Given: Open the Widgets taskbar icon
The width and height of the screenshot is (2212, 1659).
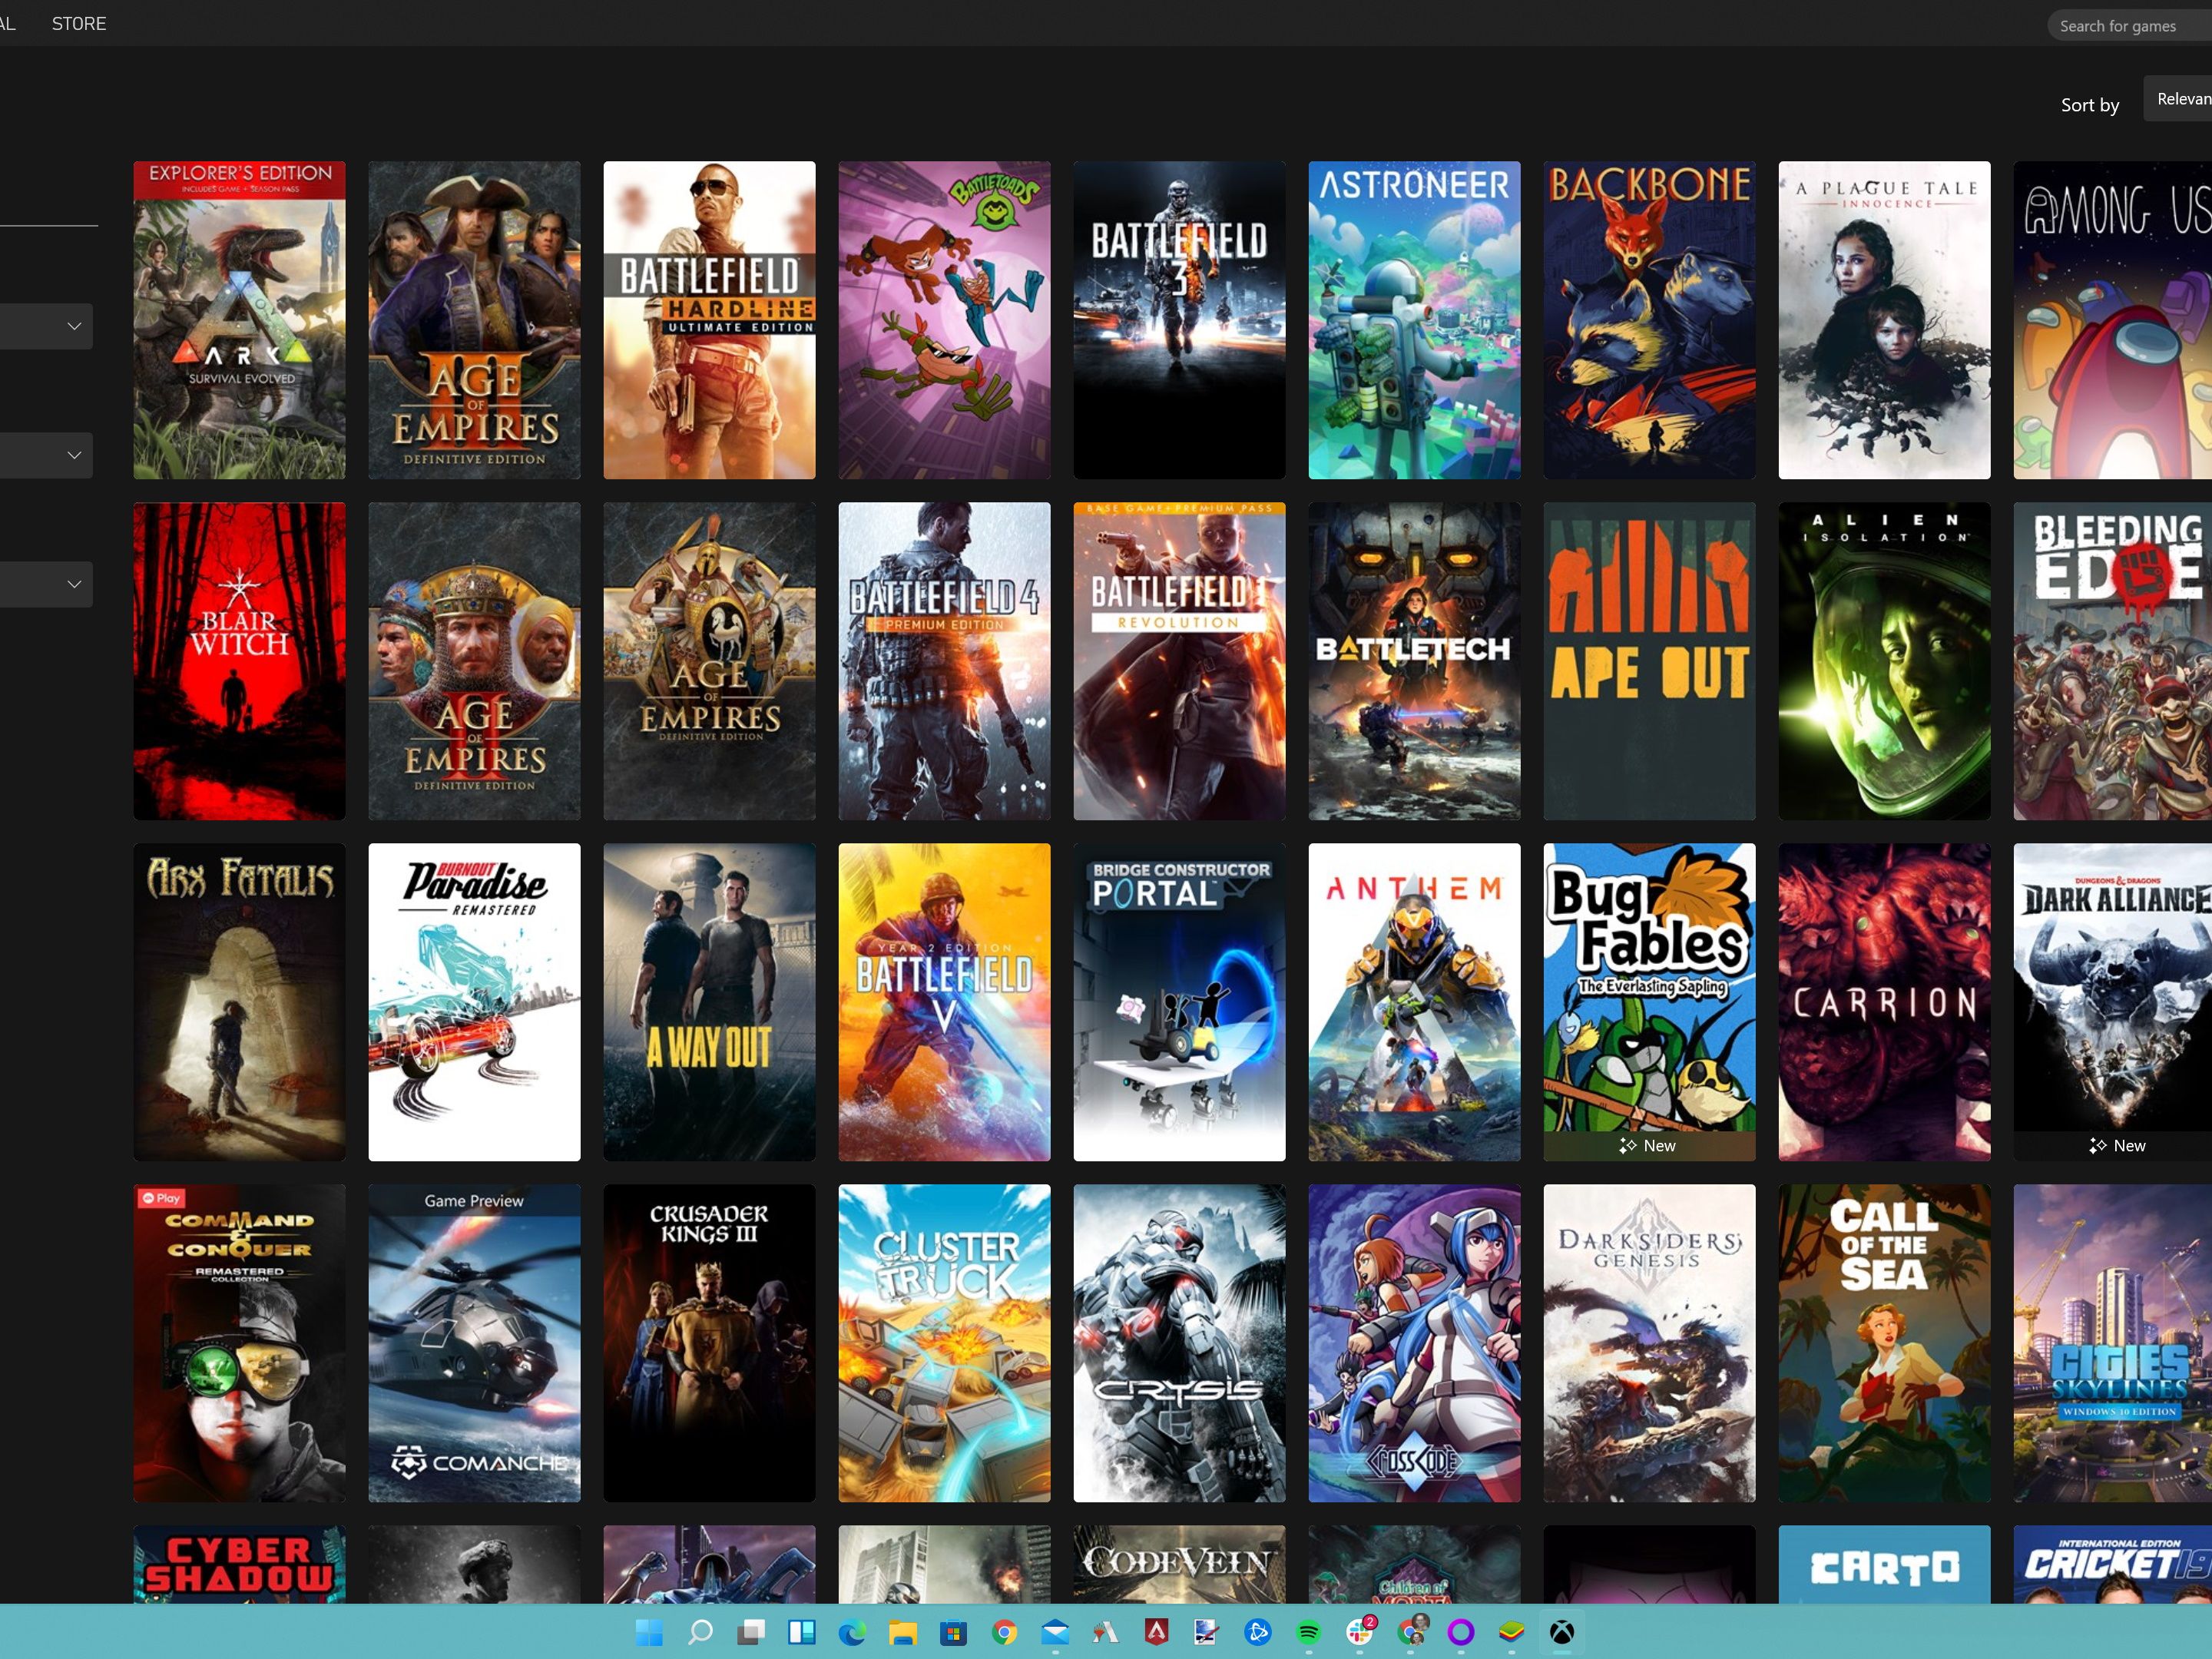Looking at the screenshot, I should point(801,1633).
